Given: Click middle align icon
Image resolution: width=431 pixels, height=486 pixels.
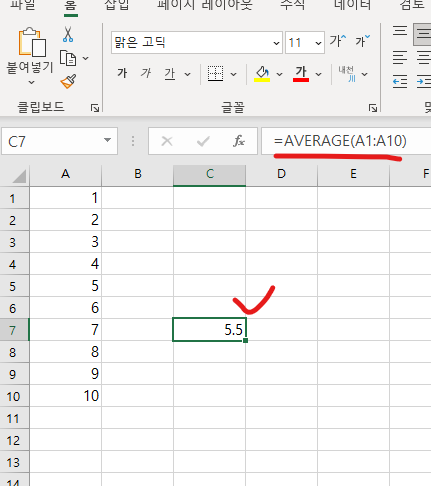Looking at the screenshot, I should (x=422, y=34).
